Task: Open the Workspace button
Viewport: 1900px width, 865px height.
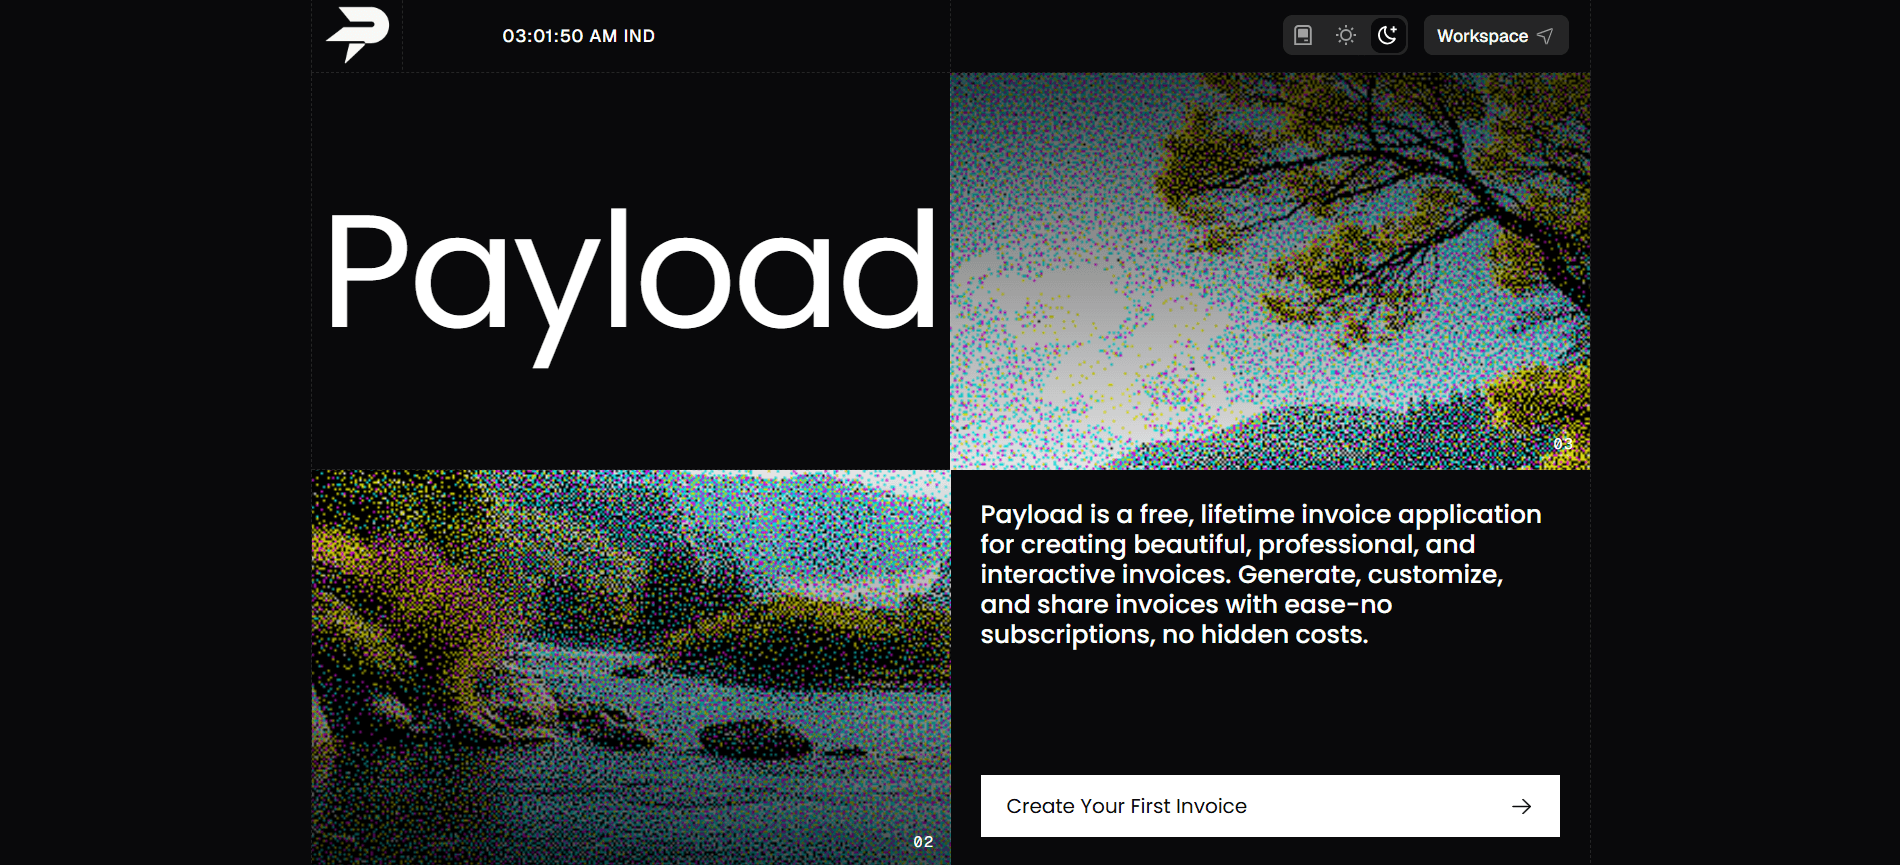Action: click(1496, 36)
